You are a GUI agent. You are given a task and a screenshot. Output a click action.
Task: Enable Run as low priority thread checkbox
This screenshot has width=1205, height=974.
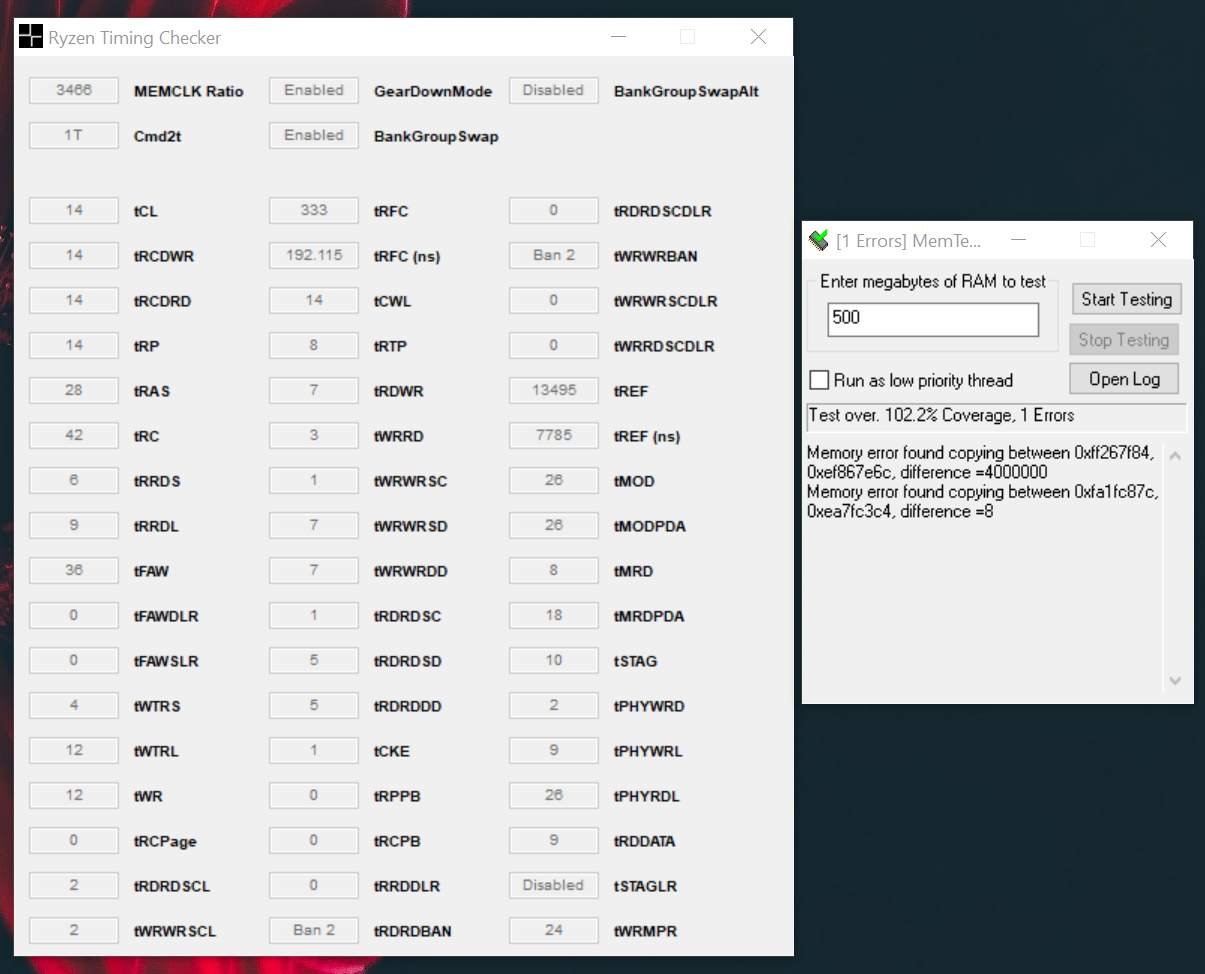tap(819, 380)
